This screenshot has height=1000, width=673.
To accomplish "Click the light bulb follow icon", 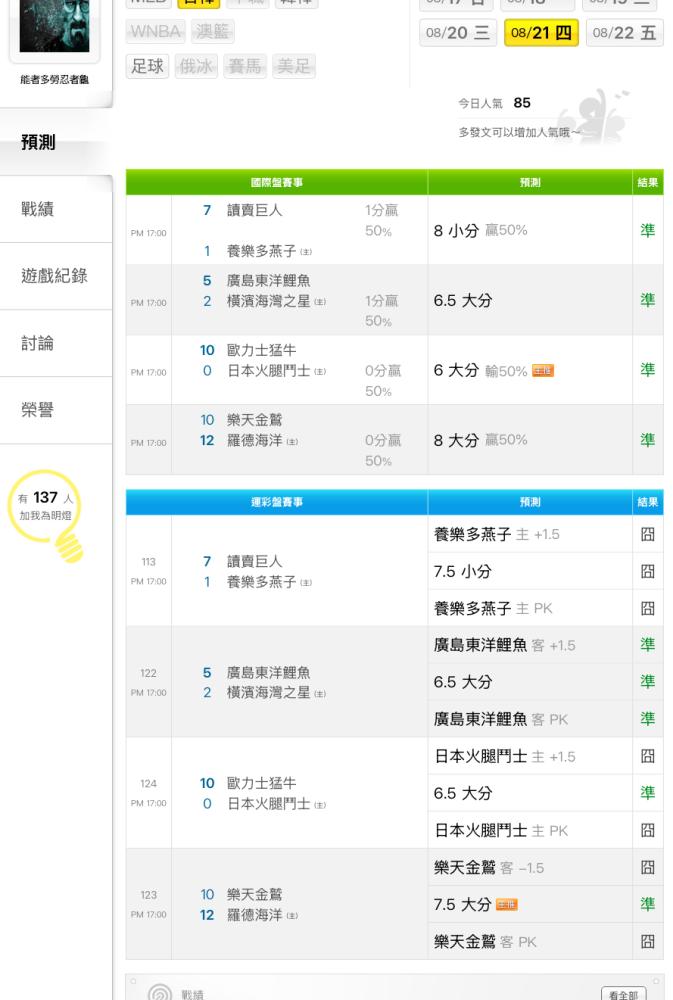I will click(68, 544).
